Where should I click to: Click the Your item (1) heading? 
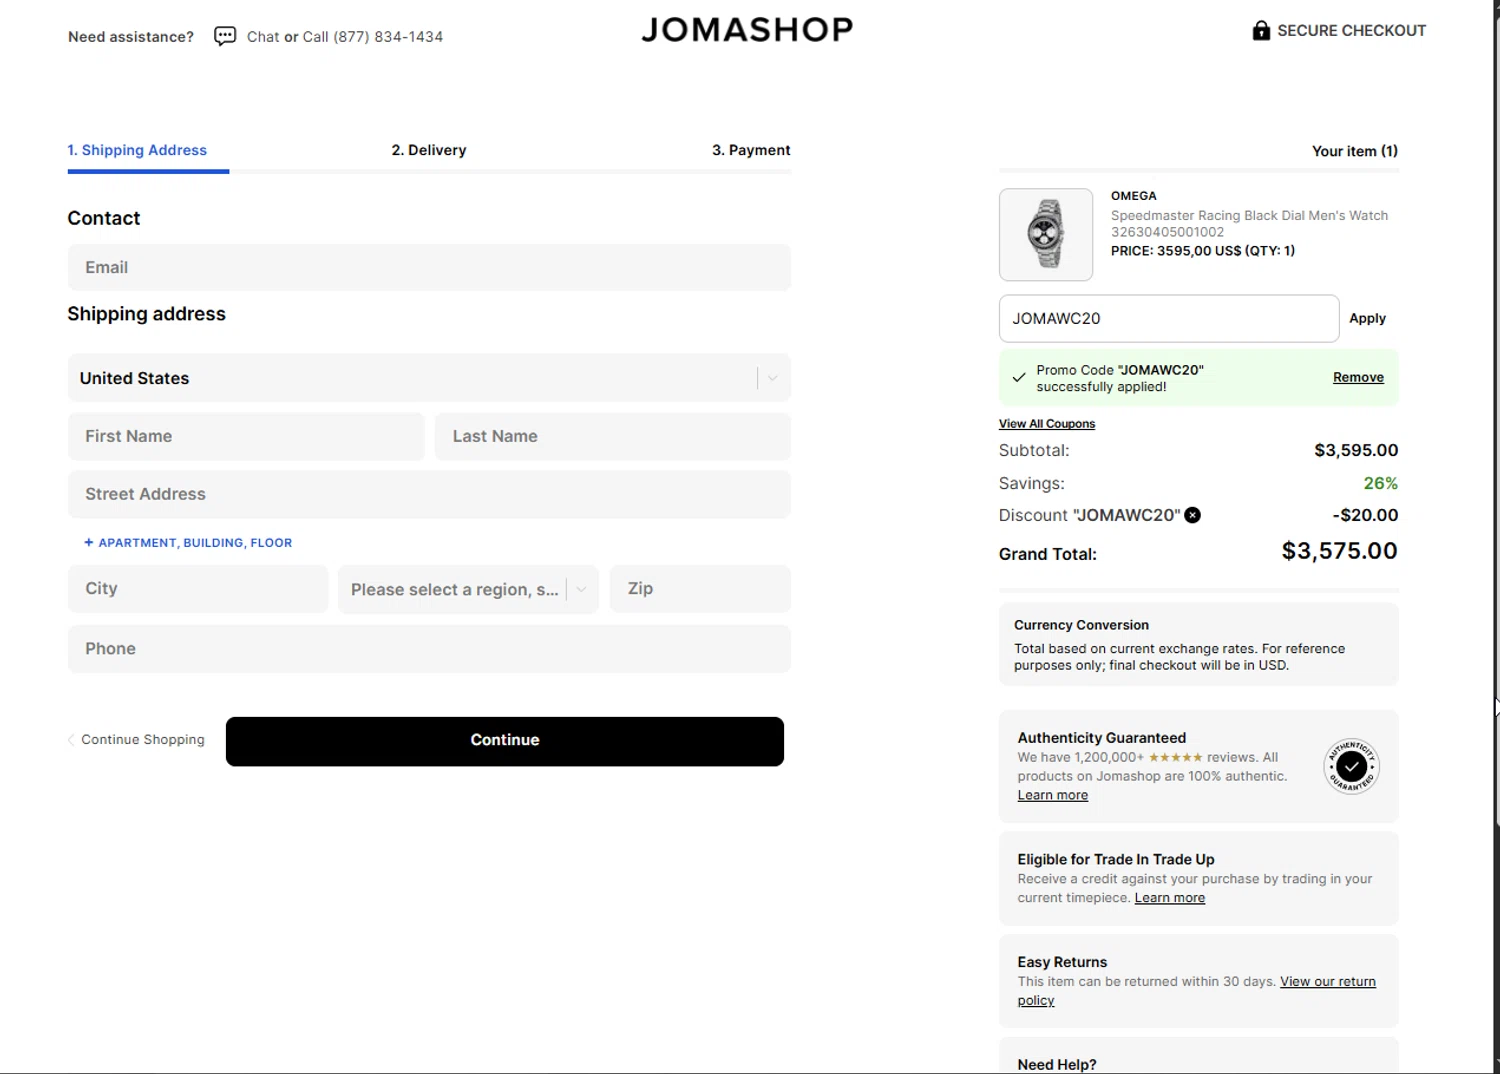pos(1355,151)
